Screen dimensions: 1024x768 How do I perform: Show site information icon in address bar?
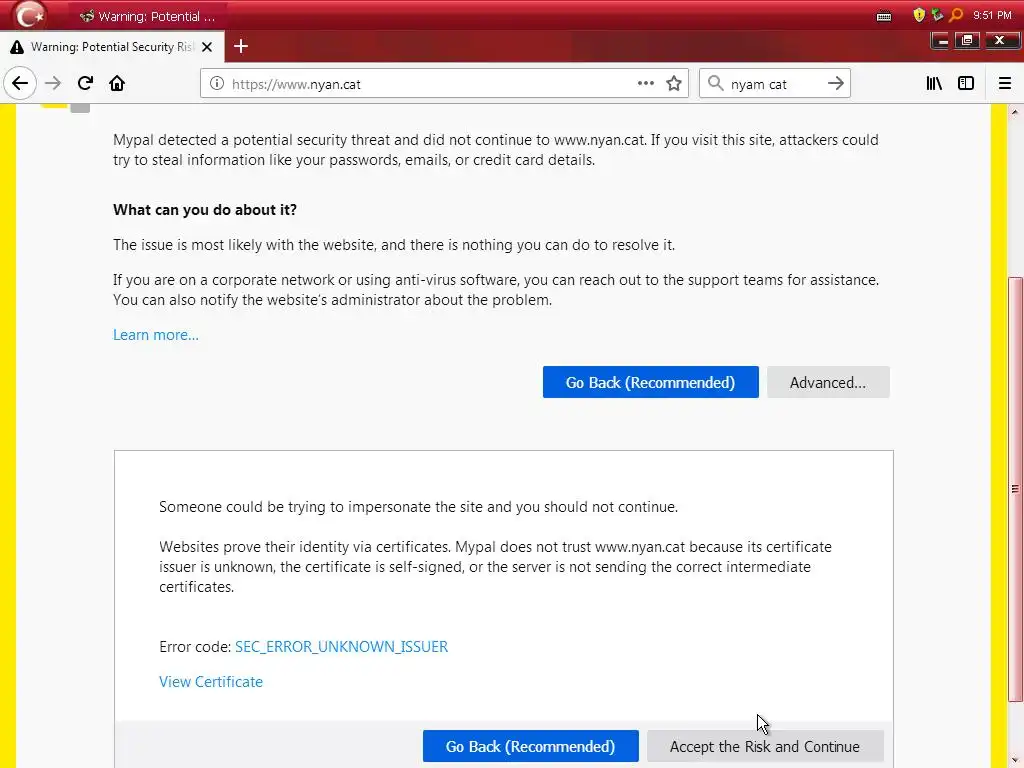(217, 84)
